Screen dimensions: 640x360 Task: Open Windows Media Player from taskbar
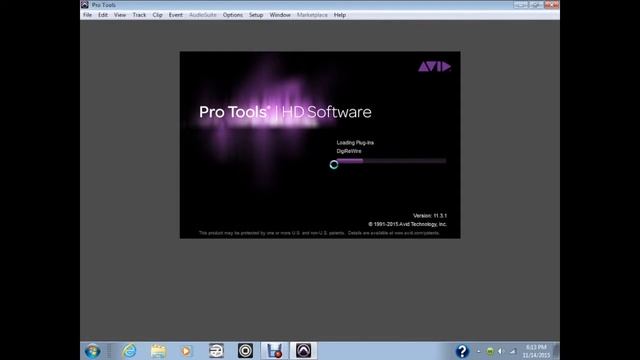(186, 351)
